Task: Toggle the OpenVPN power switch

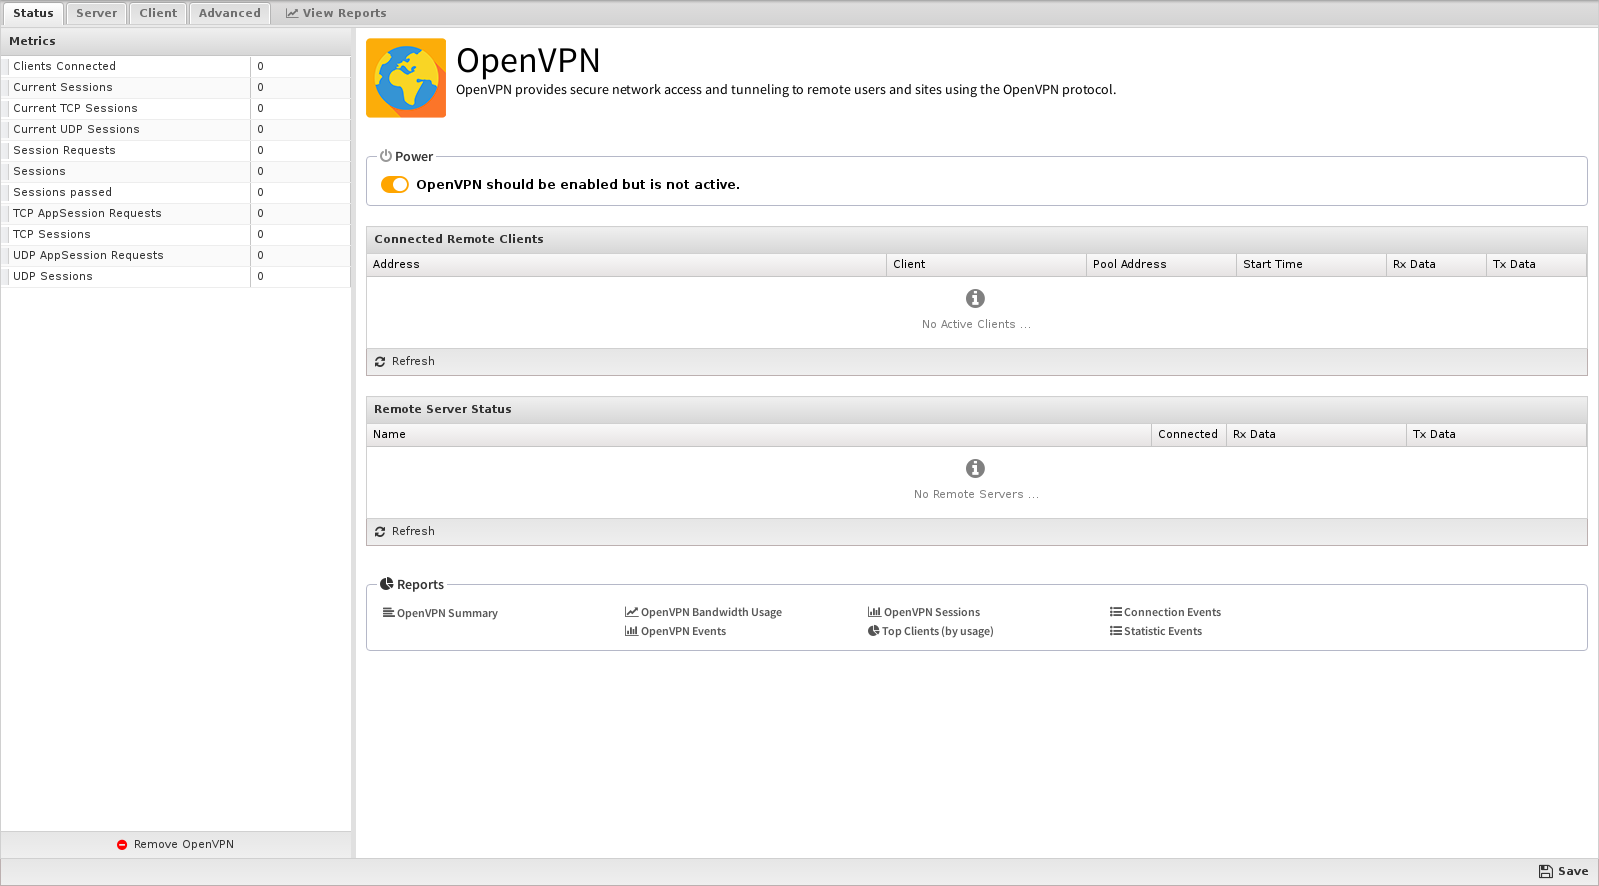Action: click(395, 184)
